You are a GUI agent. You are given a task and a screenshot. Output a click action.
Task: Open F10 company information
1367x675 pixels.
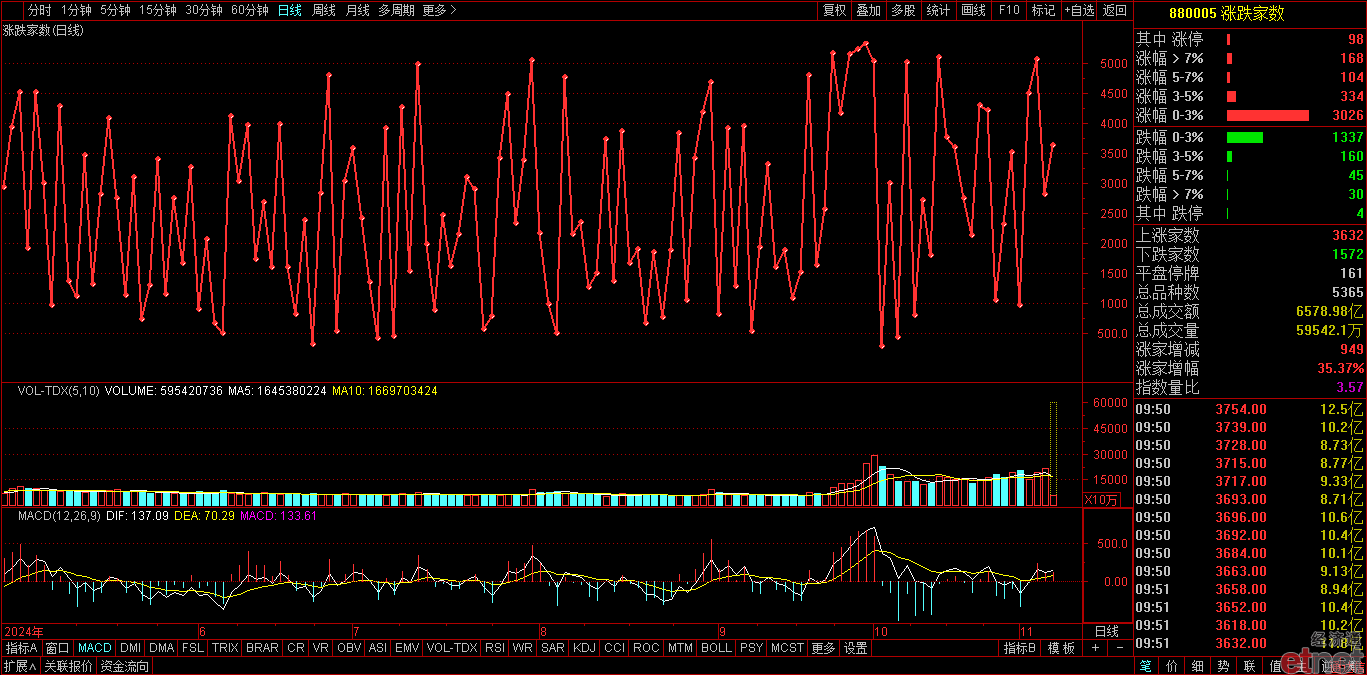click(x=1008, y=10)
